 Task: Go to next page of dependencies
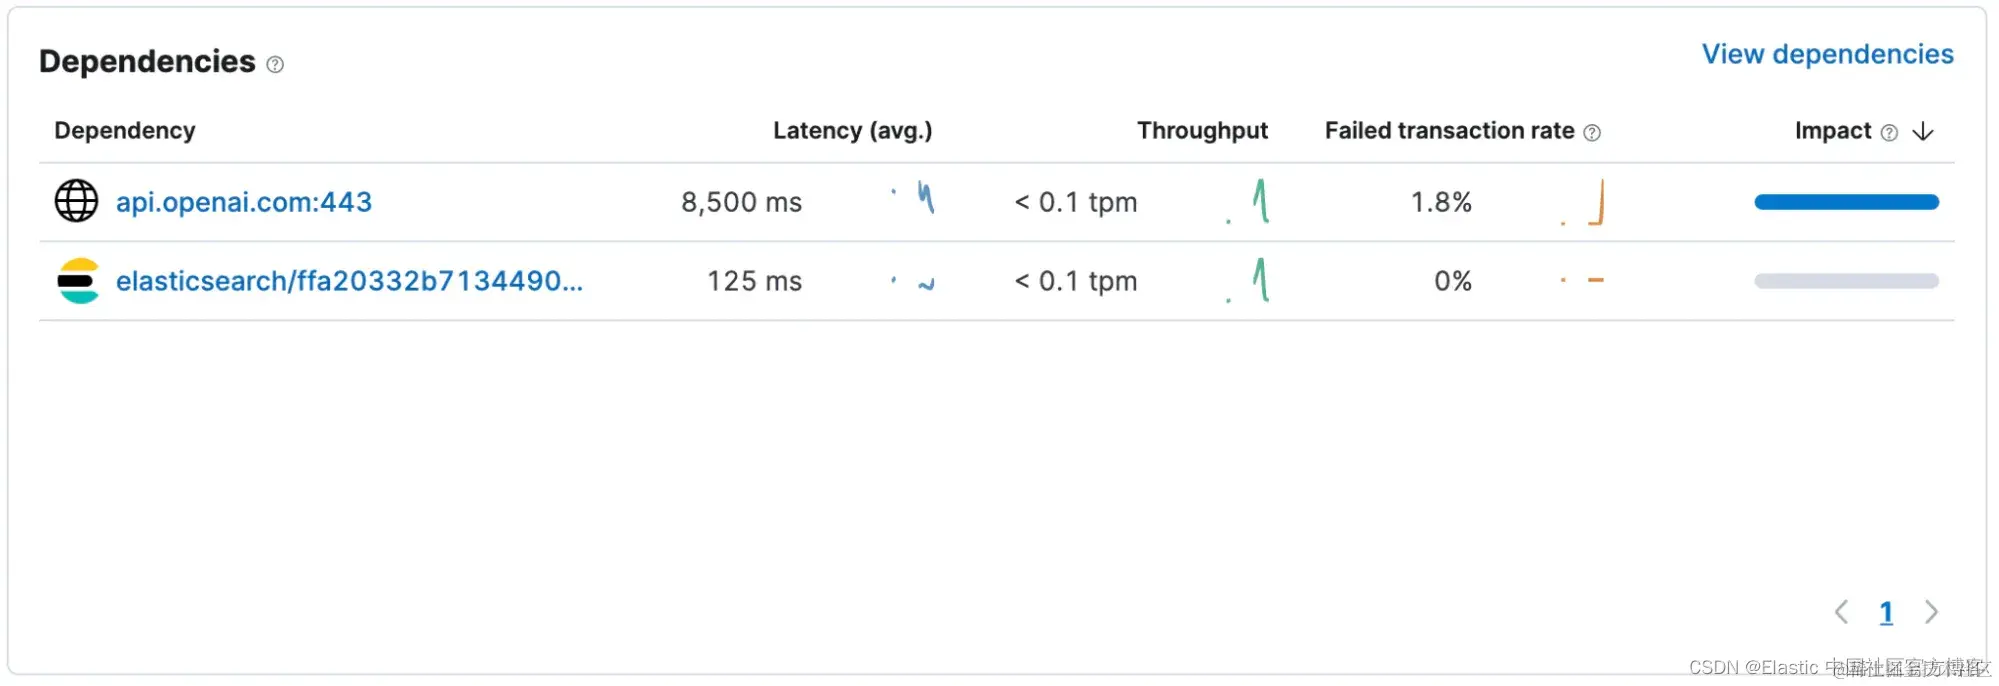click(x=1931, y=612)
